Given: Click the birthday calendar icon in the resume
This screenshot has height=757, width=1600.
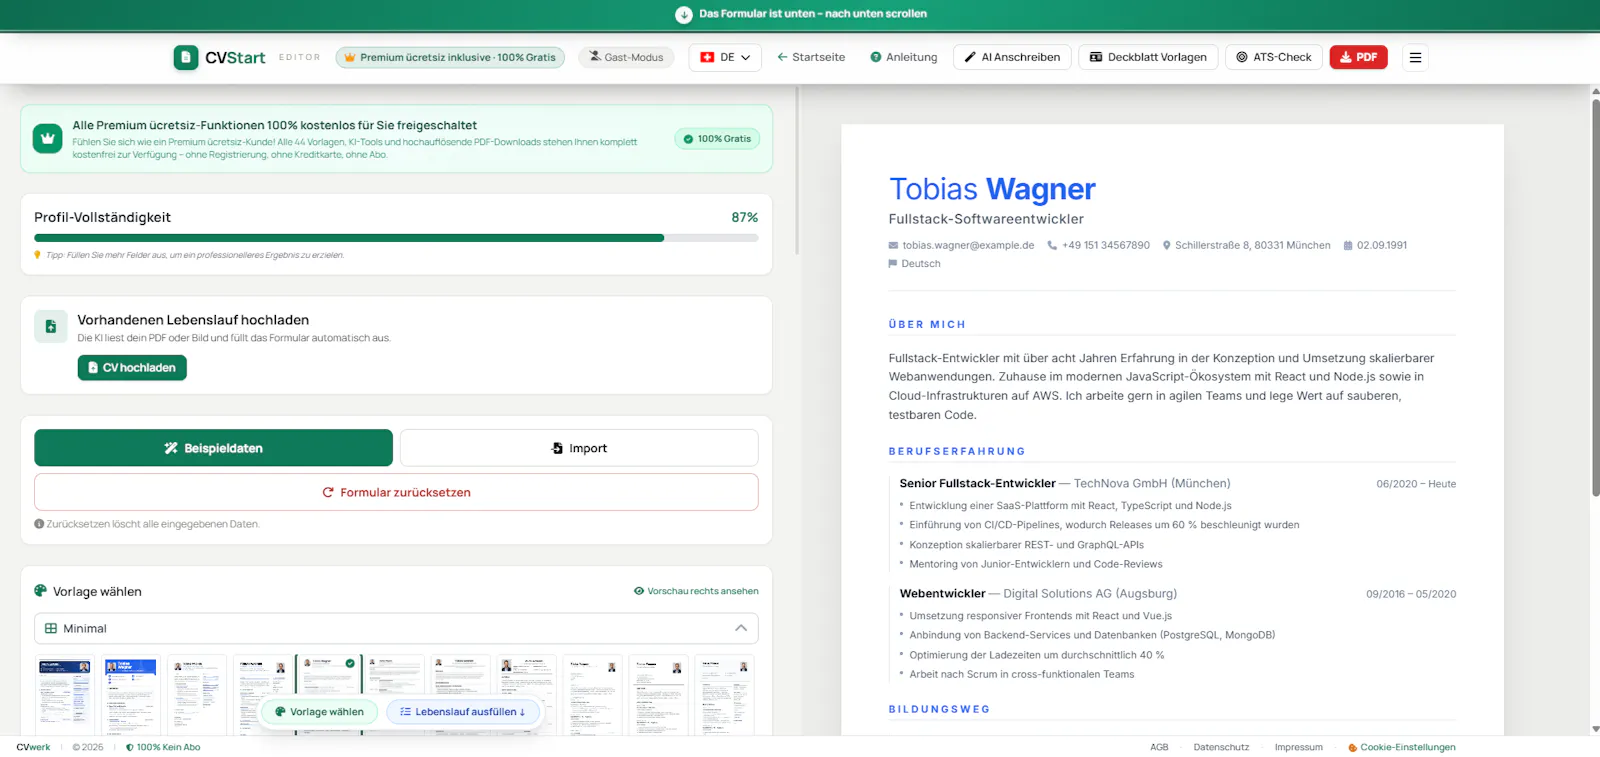Looking at the screenshot, I should pyautogui.click(x=1348, y=245).
